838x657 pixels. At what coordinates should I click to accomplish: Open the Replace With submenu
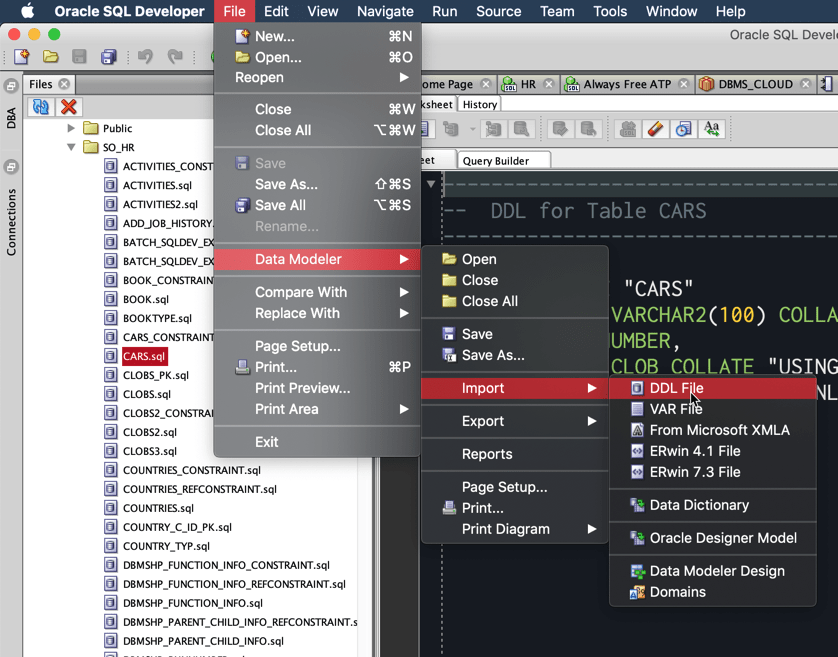click(x=317, y=313)
